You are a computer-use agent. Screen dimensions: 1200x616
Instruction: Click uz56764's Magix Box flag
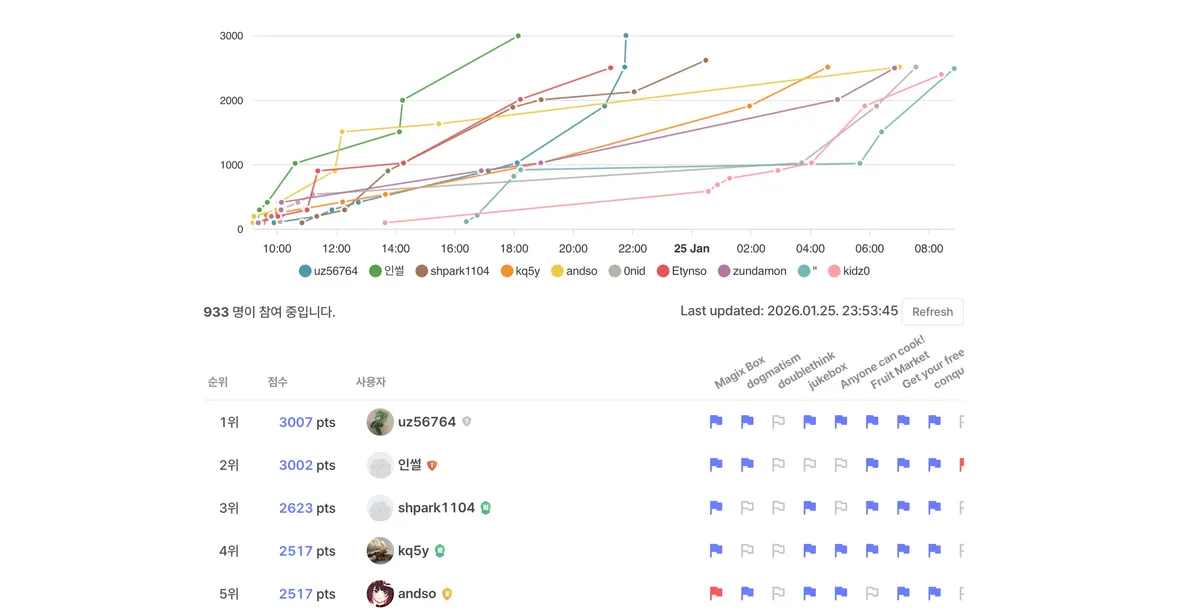(x=716, y=422)
